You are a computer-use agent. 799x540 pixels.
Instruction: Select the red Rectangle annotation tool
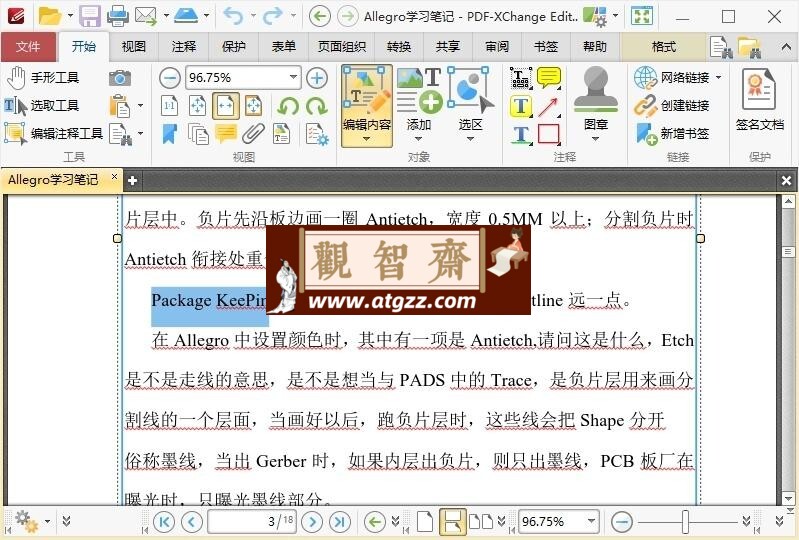pyautogui.click(x=549, y=134)
